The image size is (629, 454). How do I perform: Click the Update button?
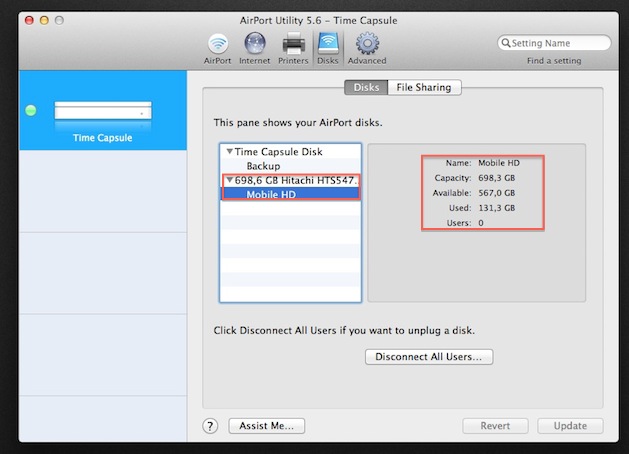click(570, 426)
